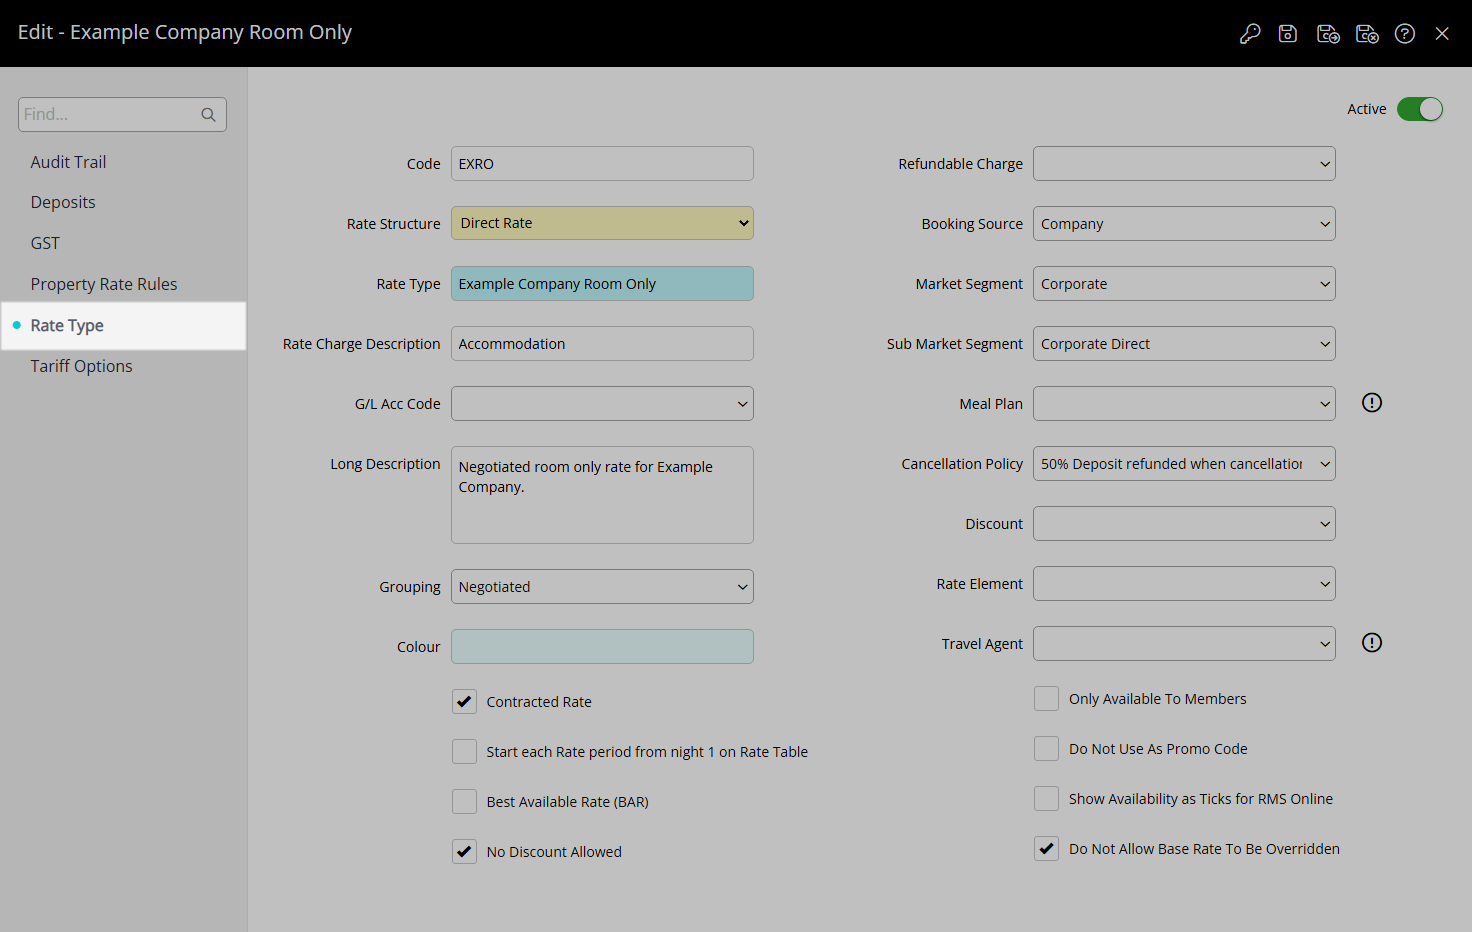Click the Long Description text area

click(602, 495)
